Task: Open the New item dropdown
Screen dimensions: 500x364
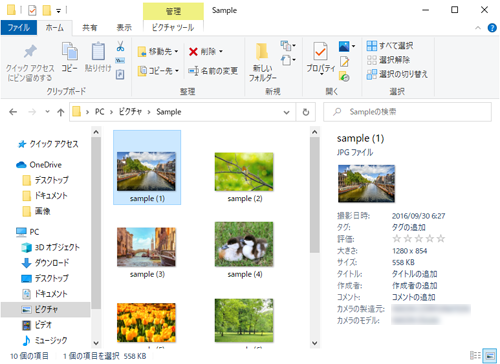Action: point(288,46)
